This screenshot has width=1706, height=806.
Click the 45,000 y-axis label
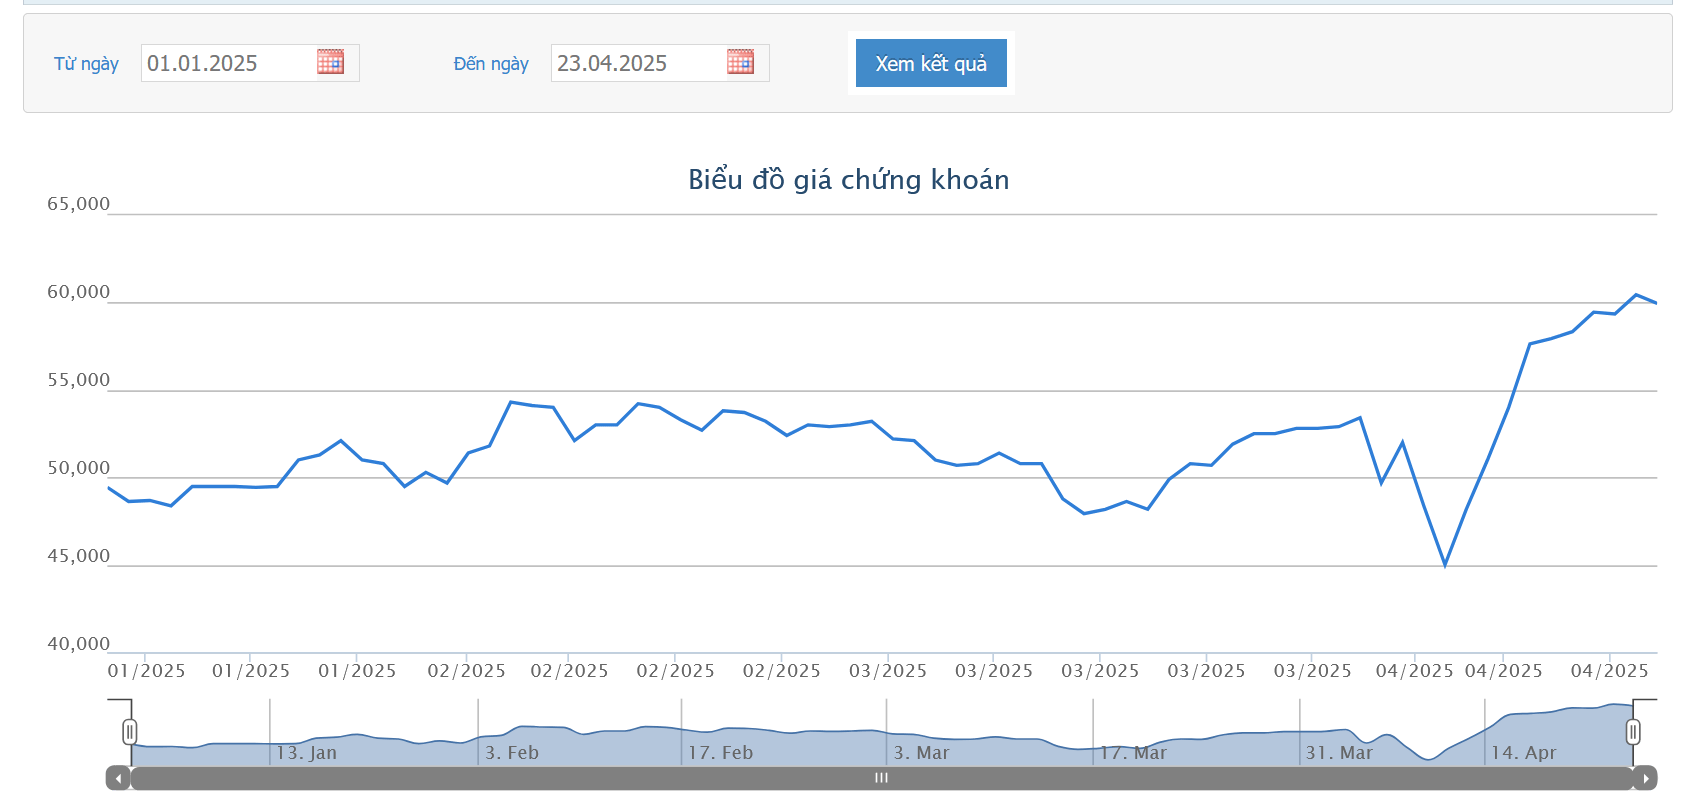(x=79, y=556)
